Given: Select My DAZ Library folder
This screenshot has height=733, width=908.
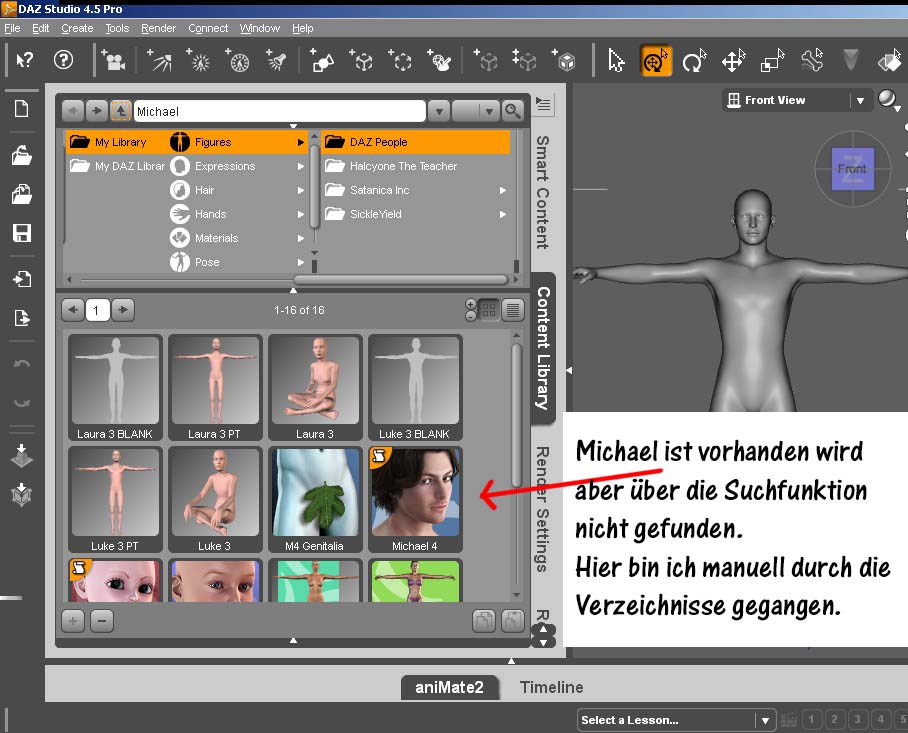Looking at the screenshot, I should pos(118,166).
